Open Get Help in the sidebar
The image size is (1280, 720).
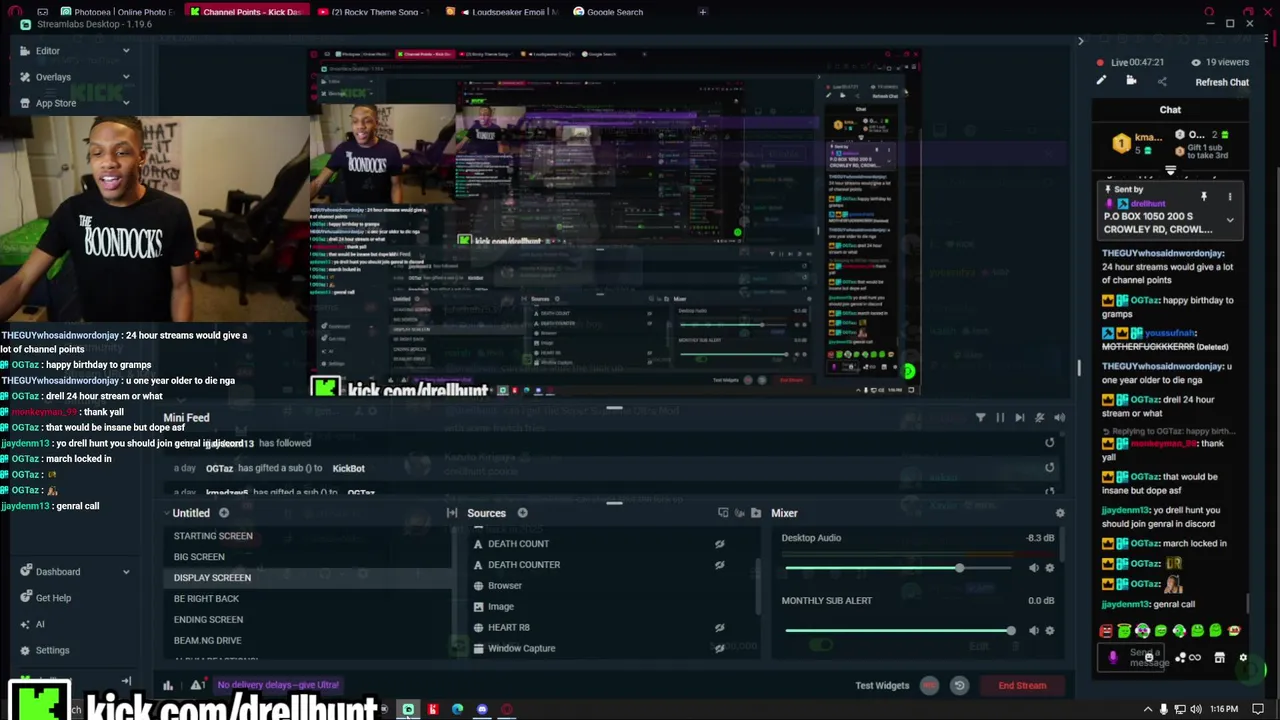coord(53,598)
